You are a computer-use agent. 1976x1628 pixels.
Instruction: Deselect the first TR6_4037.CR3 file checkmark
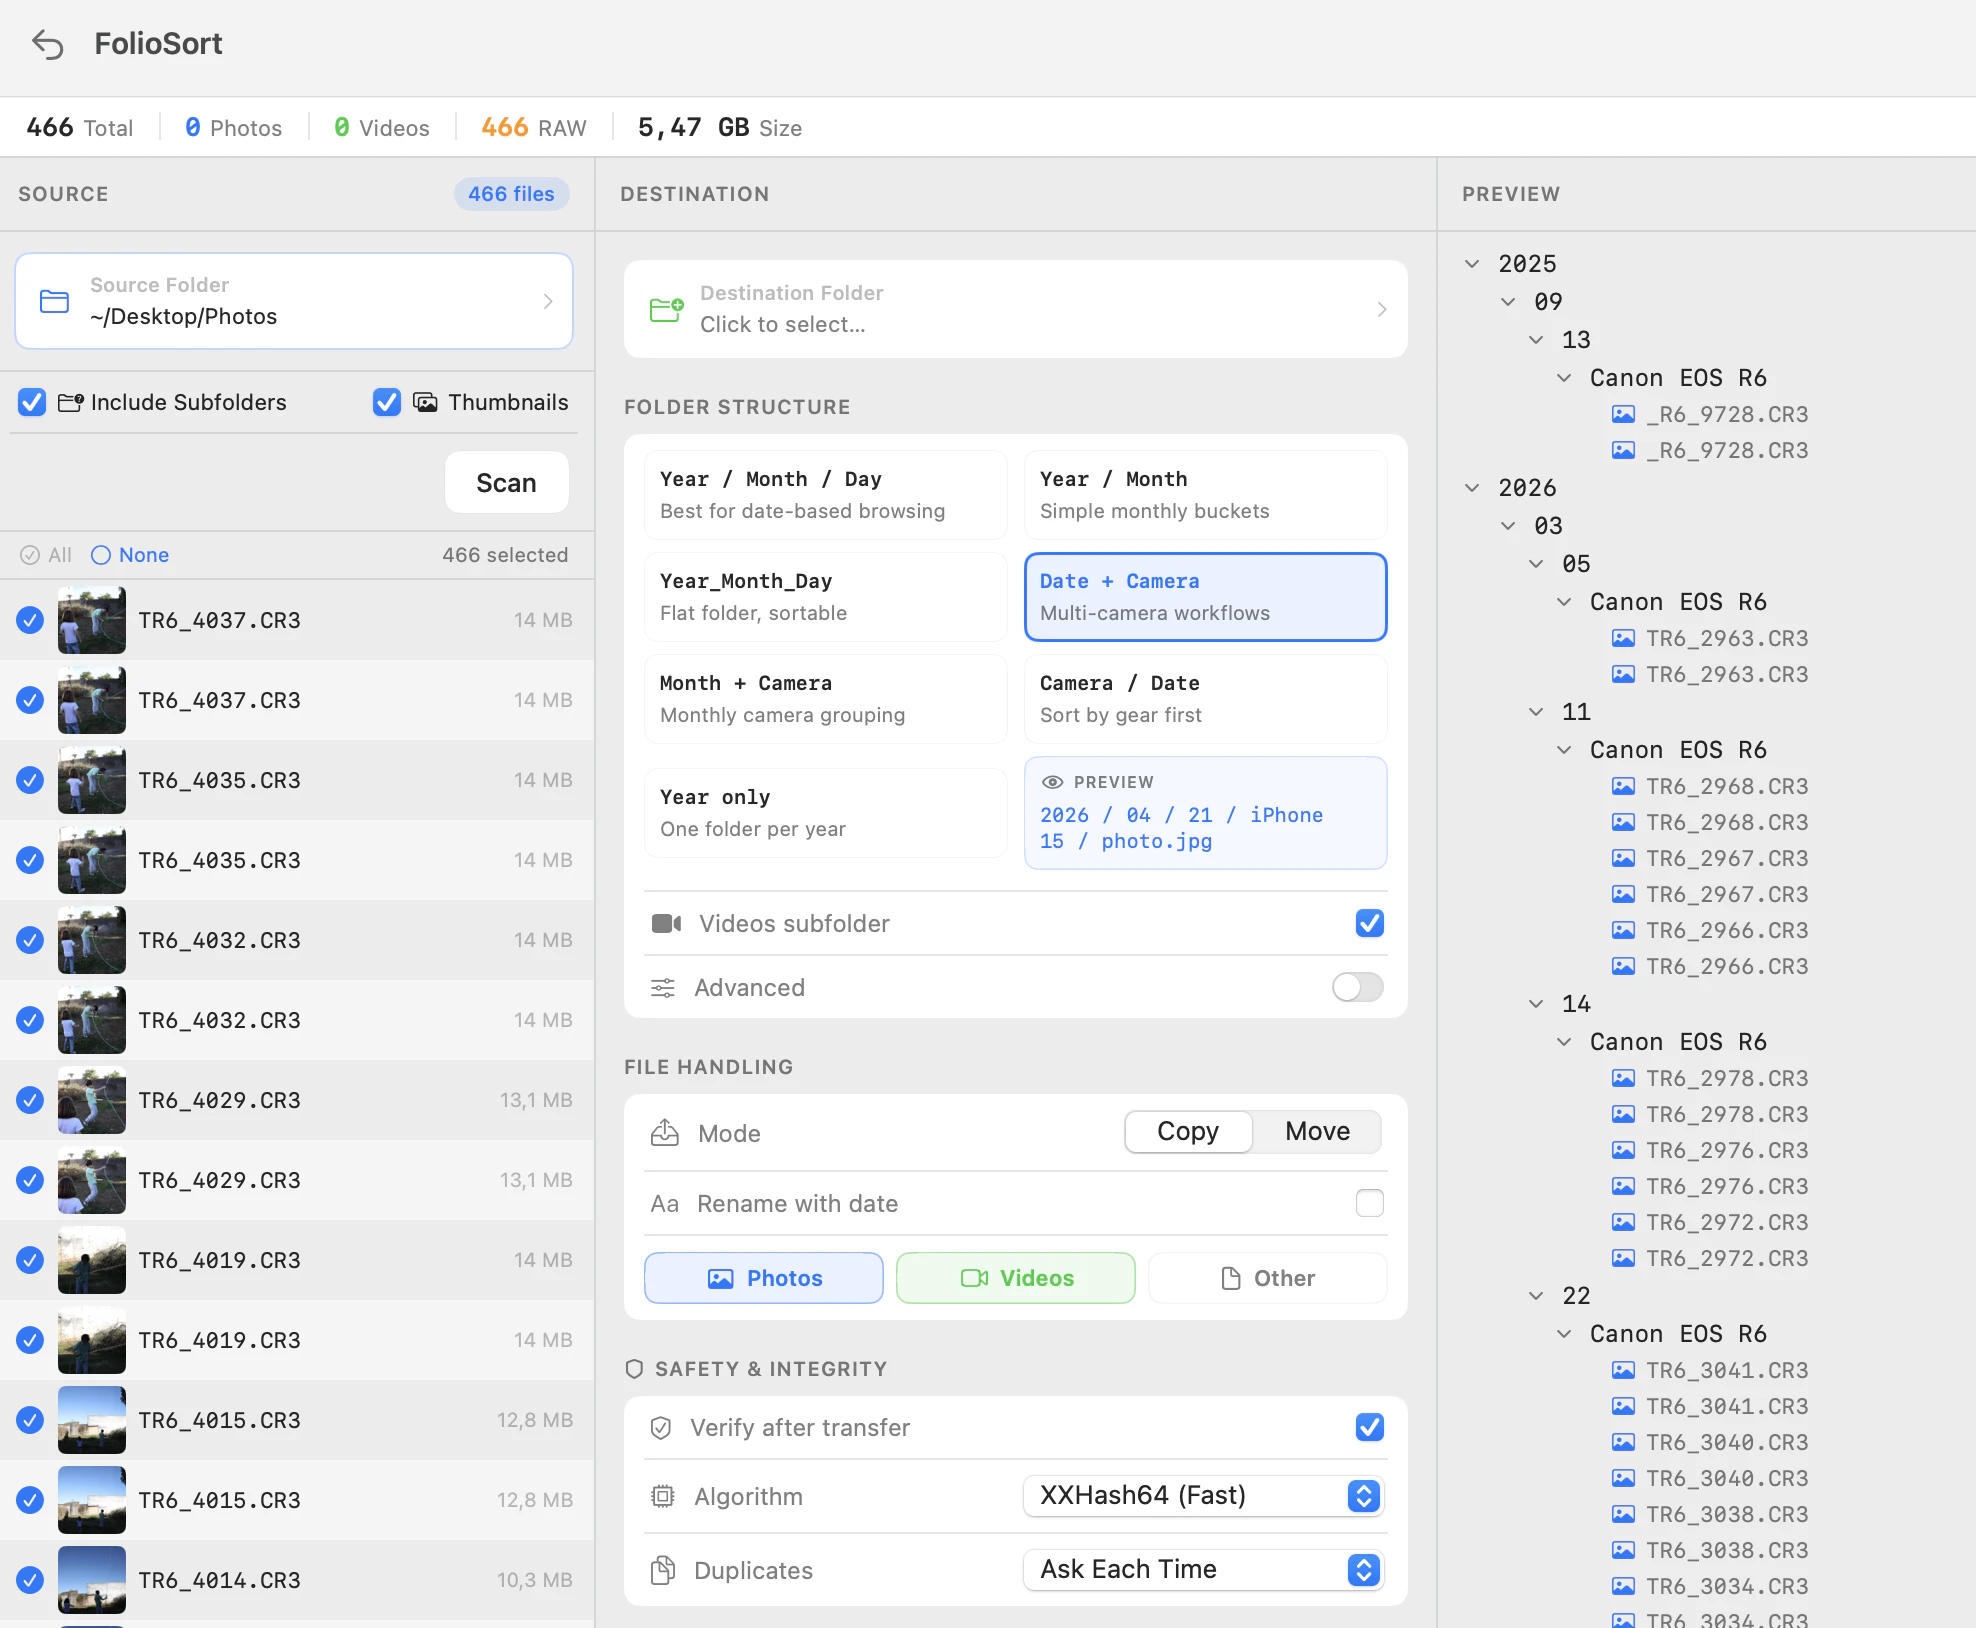pos(30,620)
